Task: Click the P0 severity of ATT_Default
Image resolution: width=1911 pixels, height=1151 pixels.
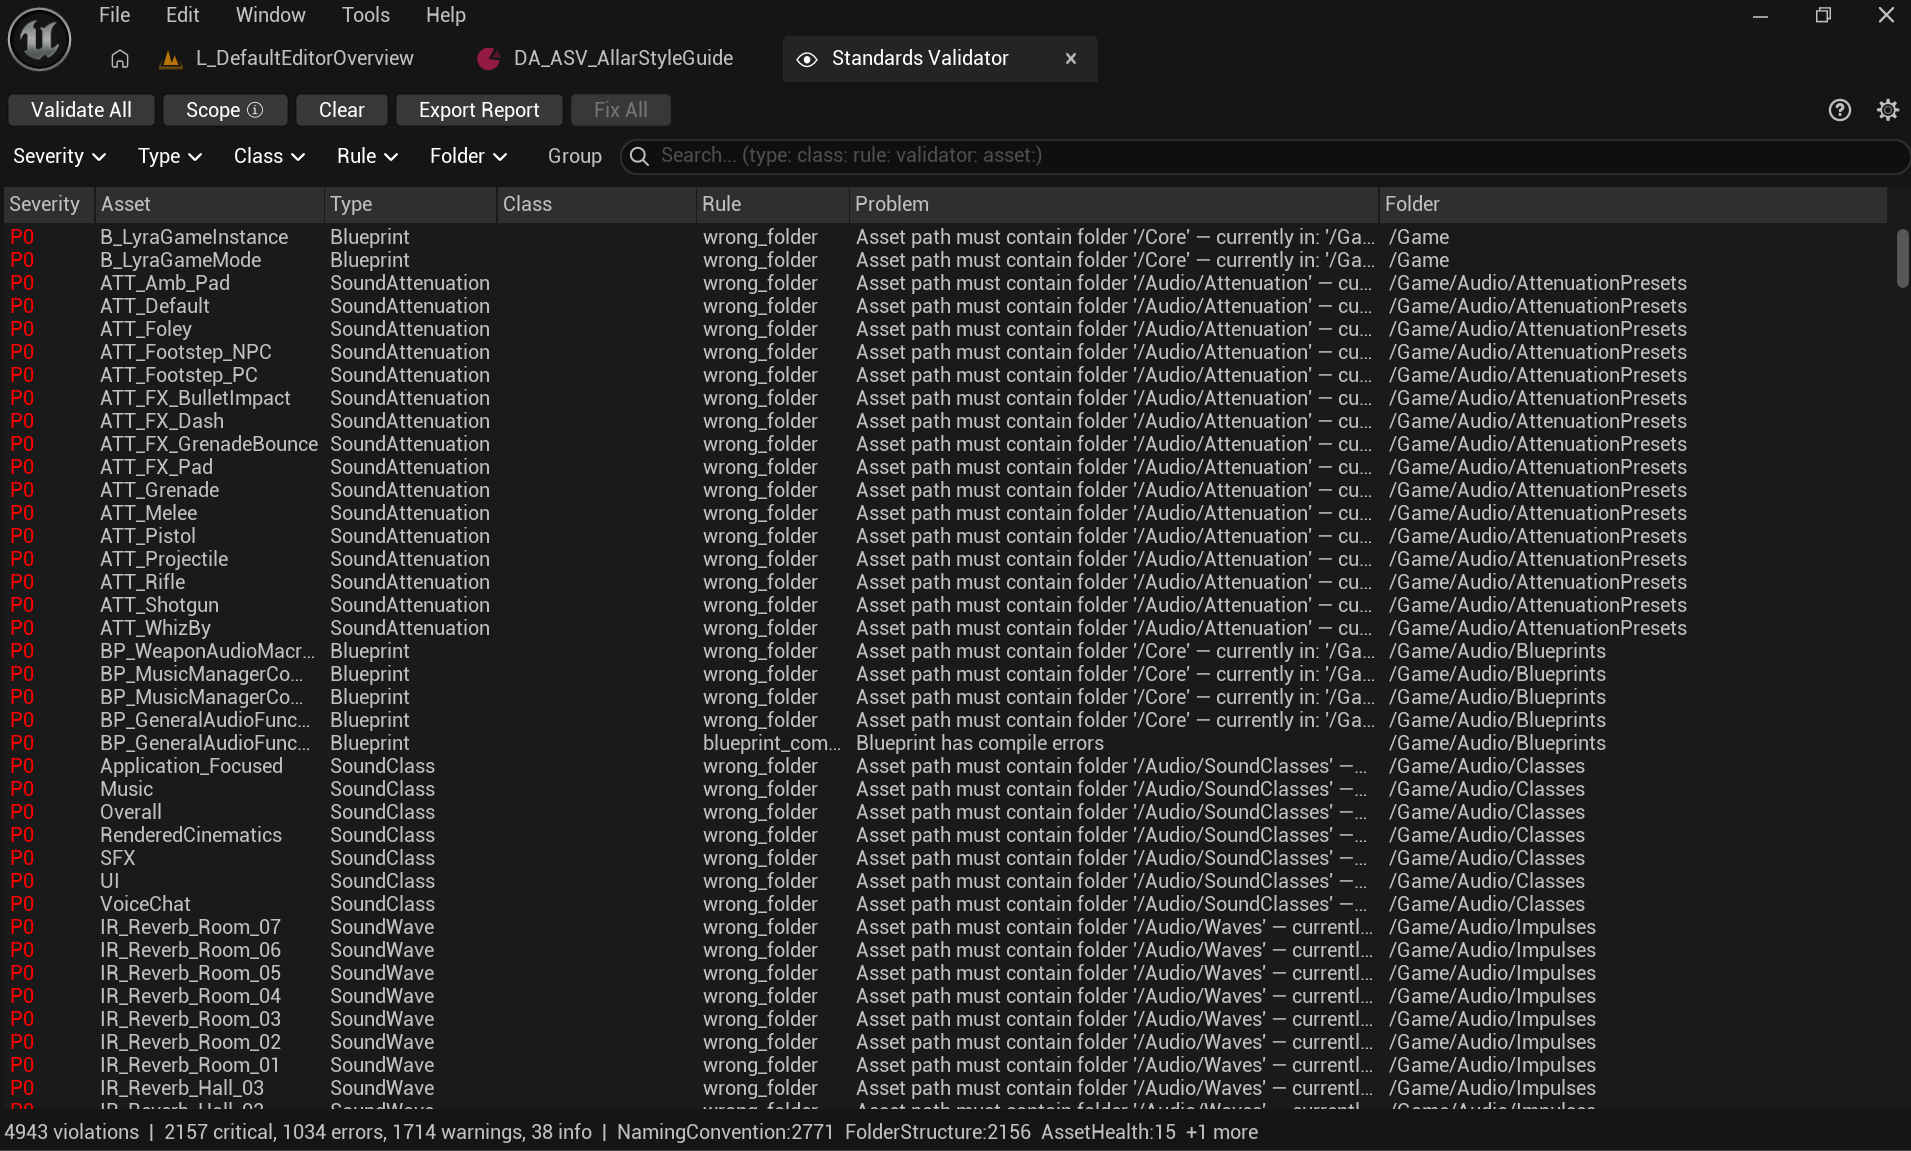Action: (22, 306)
